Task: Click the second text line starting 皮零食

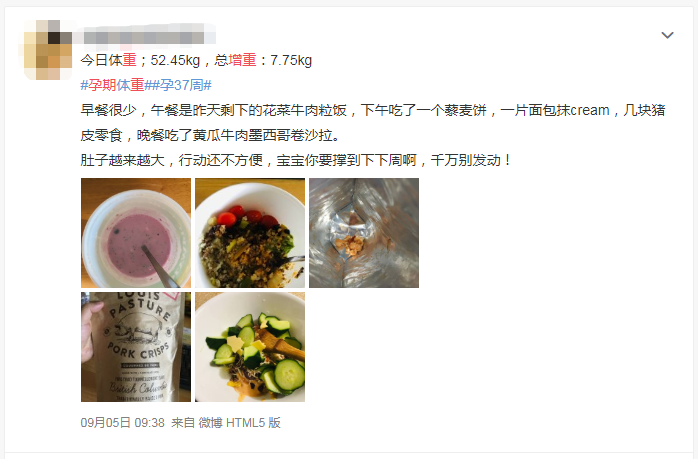Action: click(x=210, y=135)
